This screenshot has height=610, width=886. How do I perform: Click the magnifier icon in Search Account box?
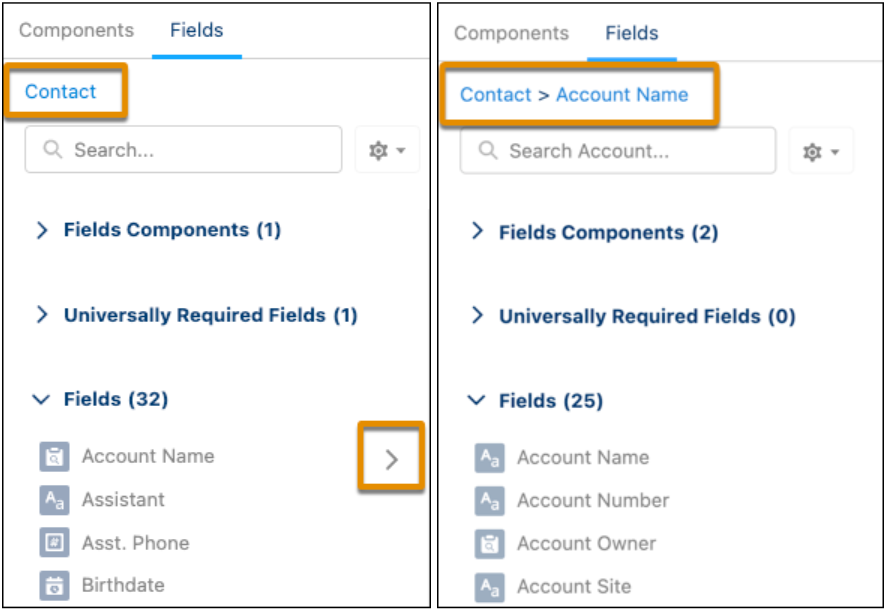tap(488, 150)
